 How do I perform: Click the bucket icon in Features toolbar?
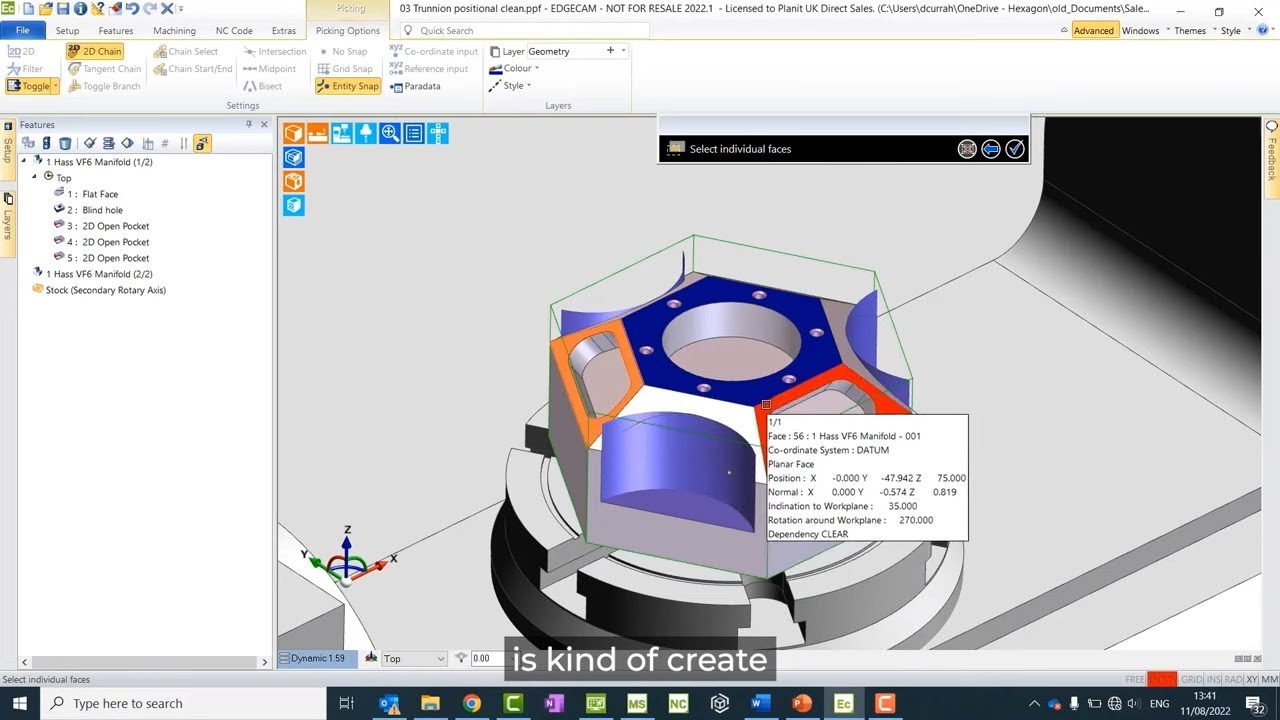(x=65, y=144)
